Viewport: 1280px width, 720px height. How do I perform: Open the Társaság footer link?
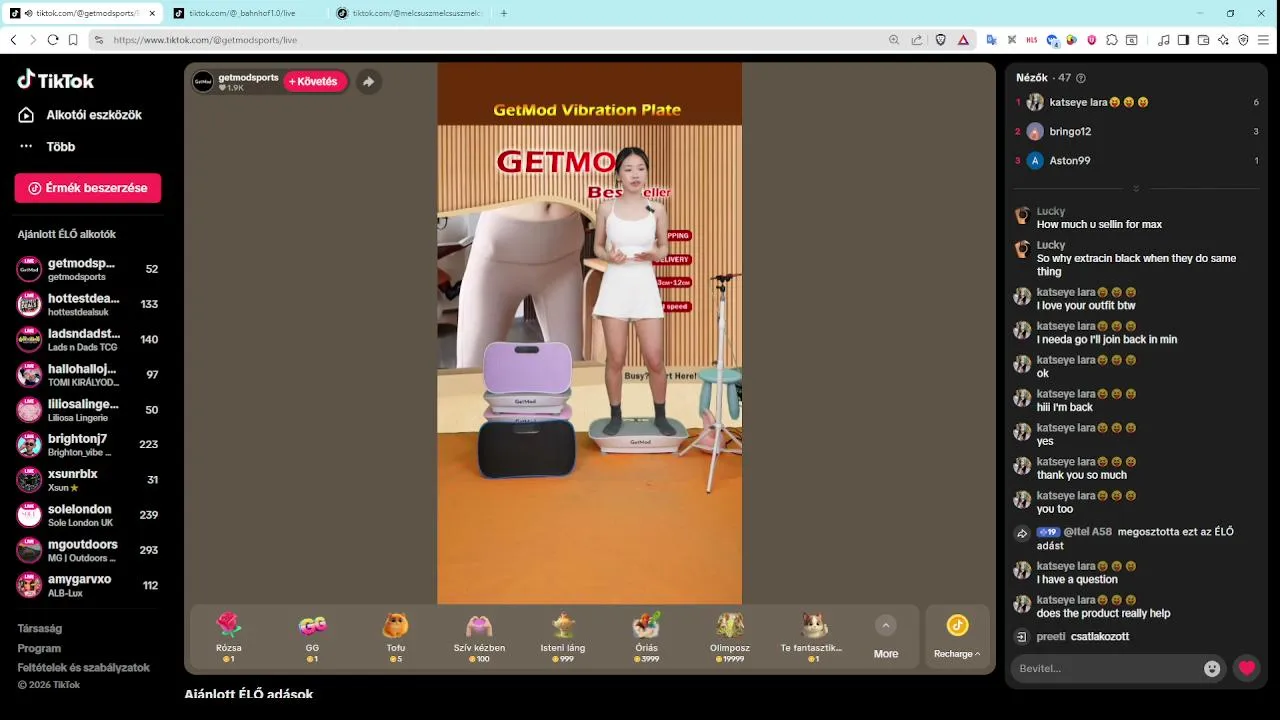(40, 629)
